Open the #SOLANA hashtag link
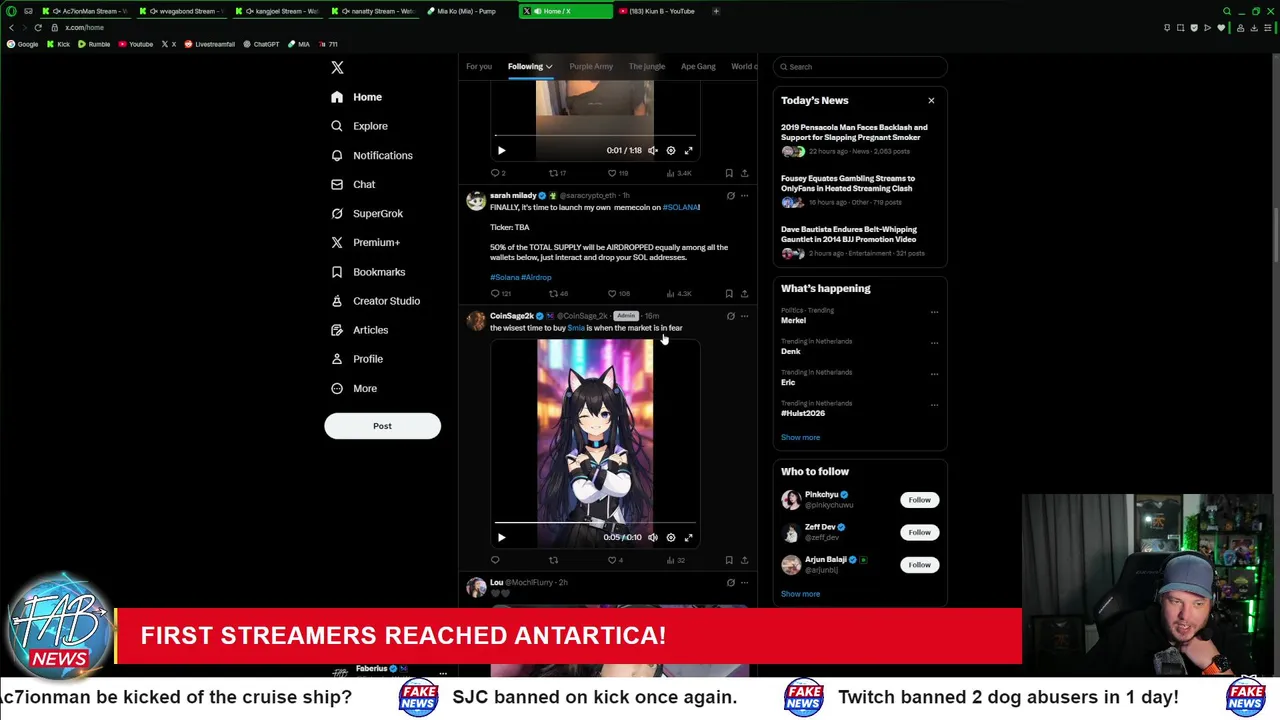1280x720 pixels. 681,207
